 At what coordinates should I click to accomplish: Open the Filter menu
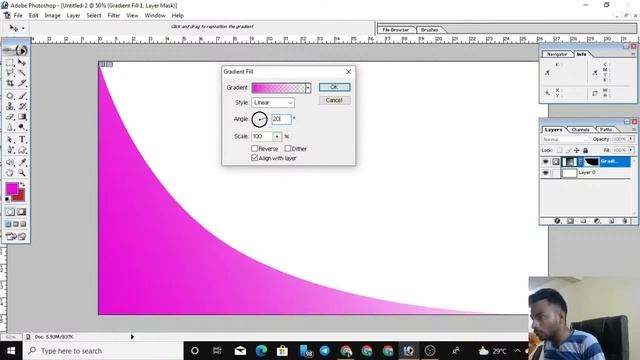pos(114,15)
